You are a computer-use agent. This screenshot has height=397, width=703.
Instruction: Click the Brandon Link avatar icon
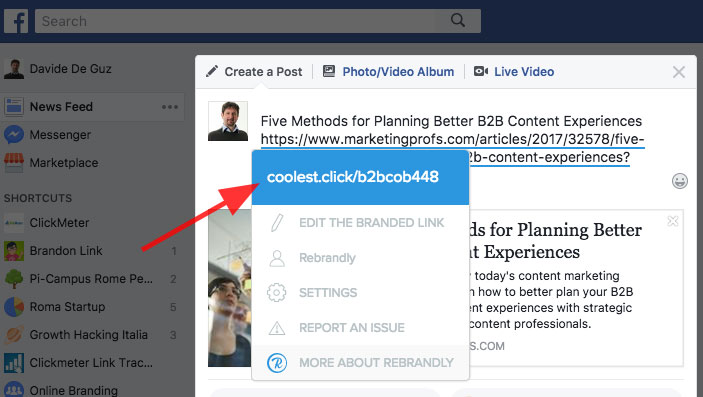coord(14,251)
